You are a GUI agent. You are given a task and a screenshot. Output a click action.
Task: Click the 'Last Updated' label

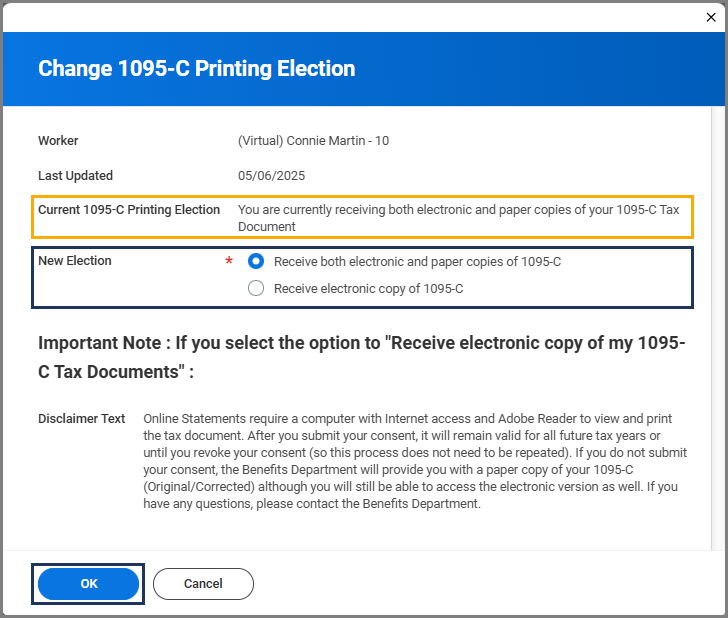75,176
